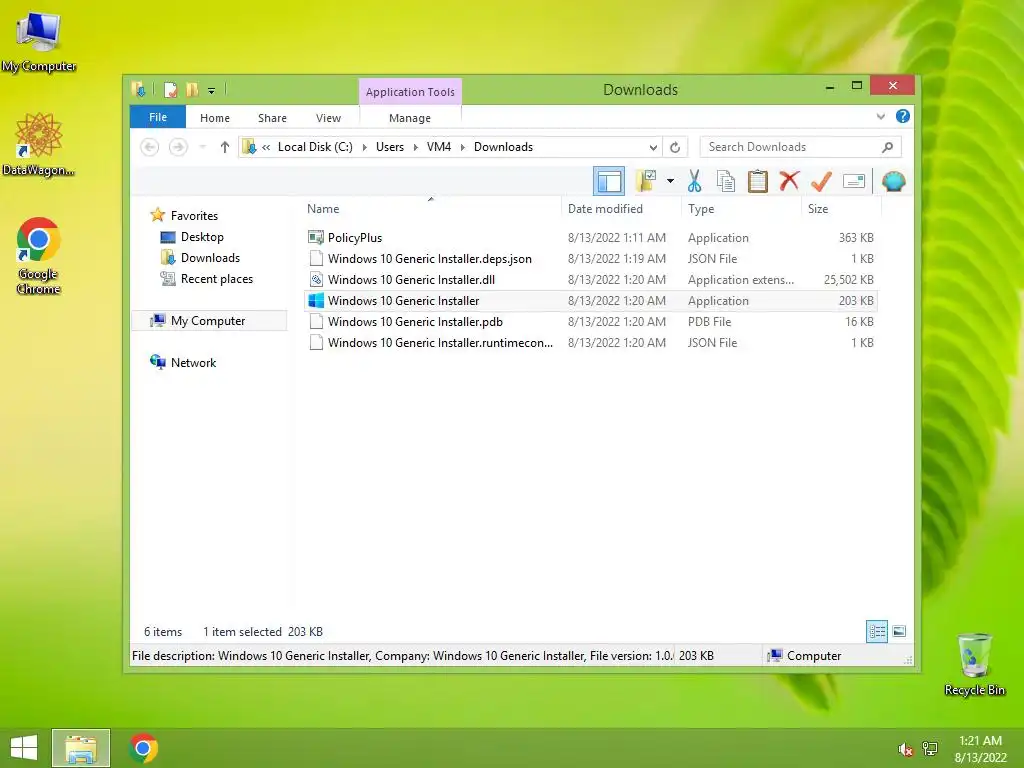Viewport: 1024px width, 768px height.
Task: Cut the selection with scissors icon
Action: coord(694,181)
